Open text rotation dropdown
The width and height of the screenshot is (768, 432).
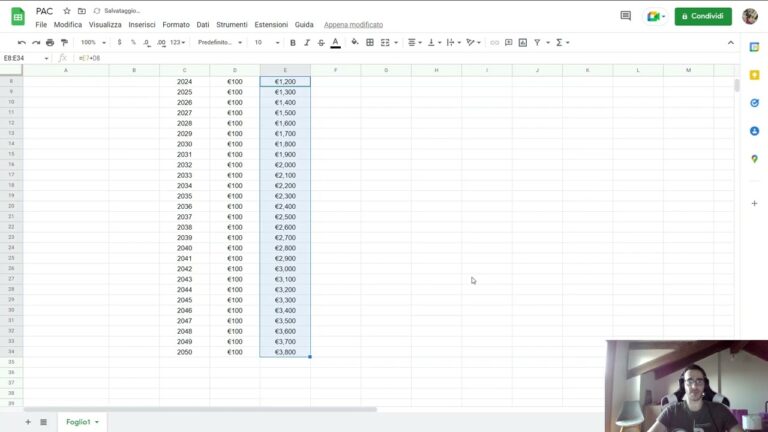click(x=473, y=43)
